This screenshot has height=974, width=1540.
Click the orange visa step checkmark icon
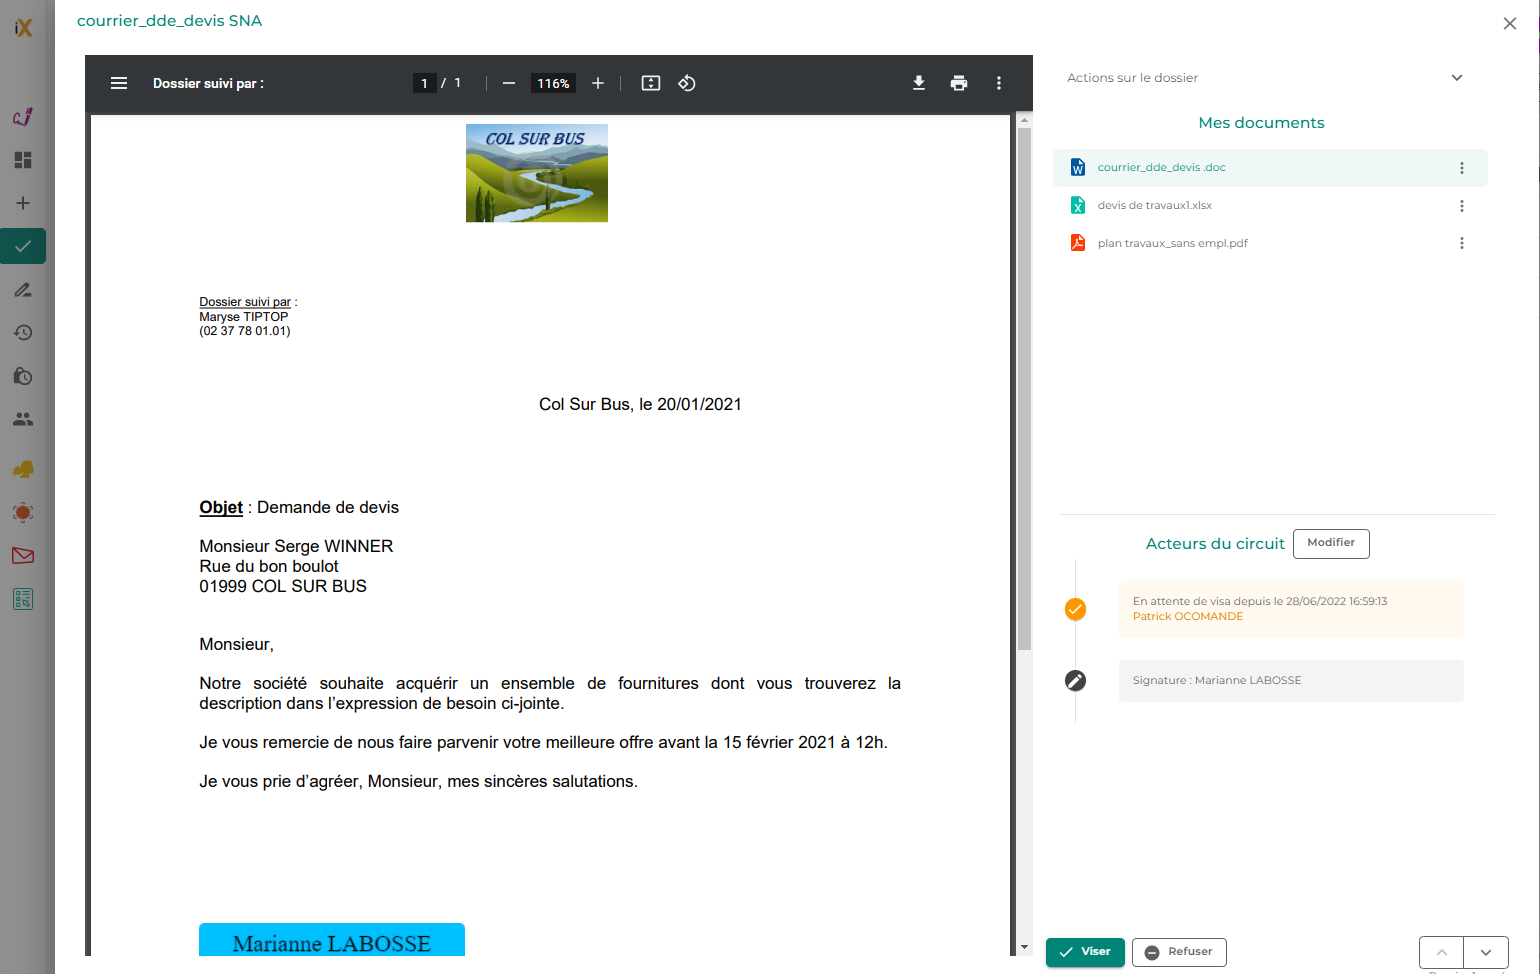pyautogui.click(x=1075, y=609)
